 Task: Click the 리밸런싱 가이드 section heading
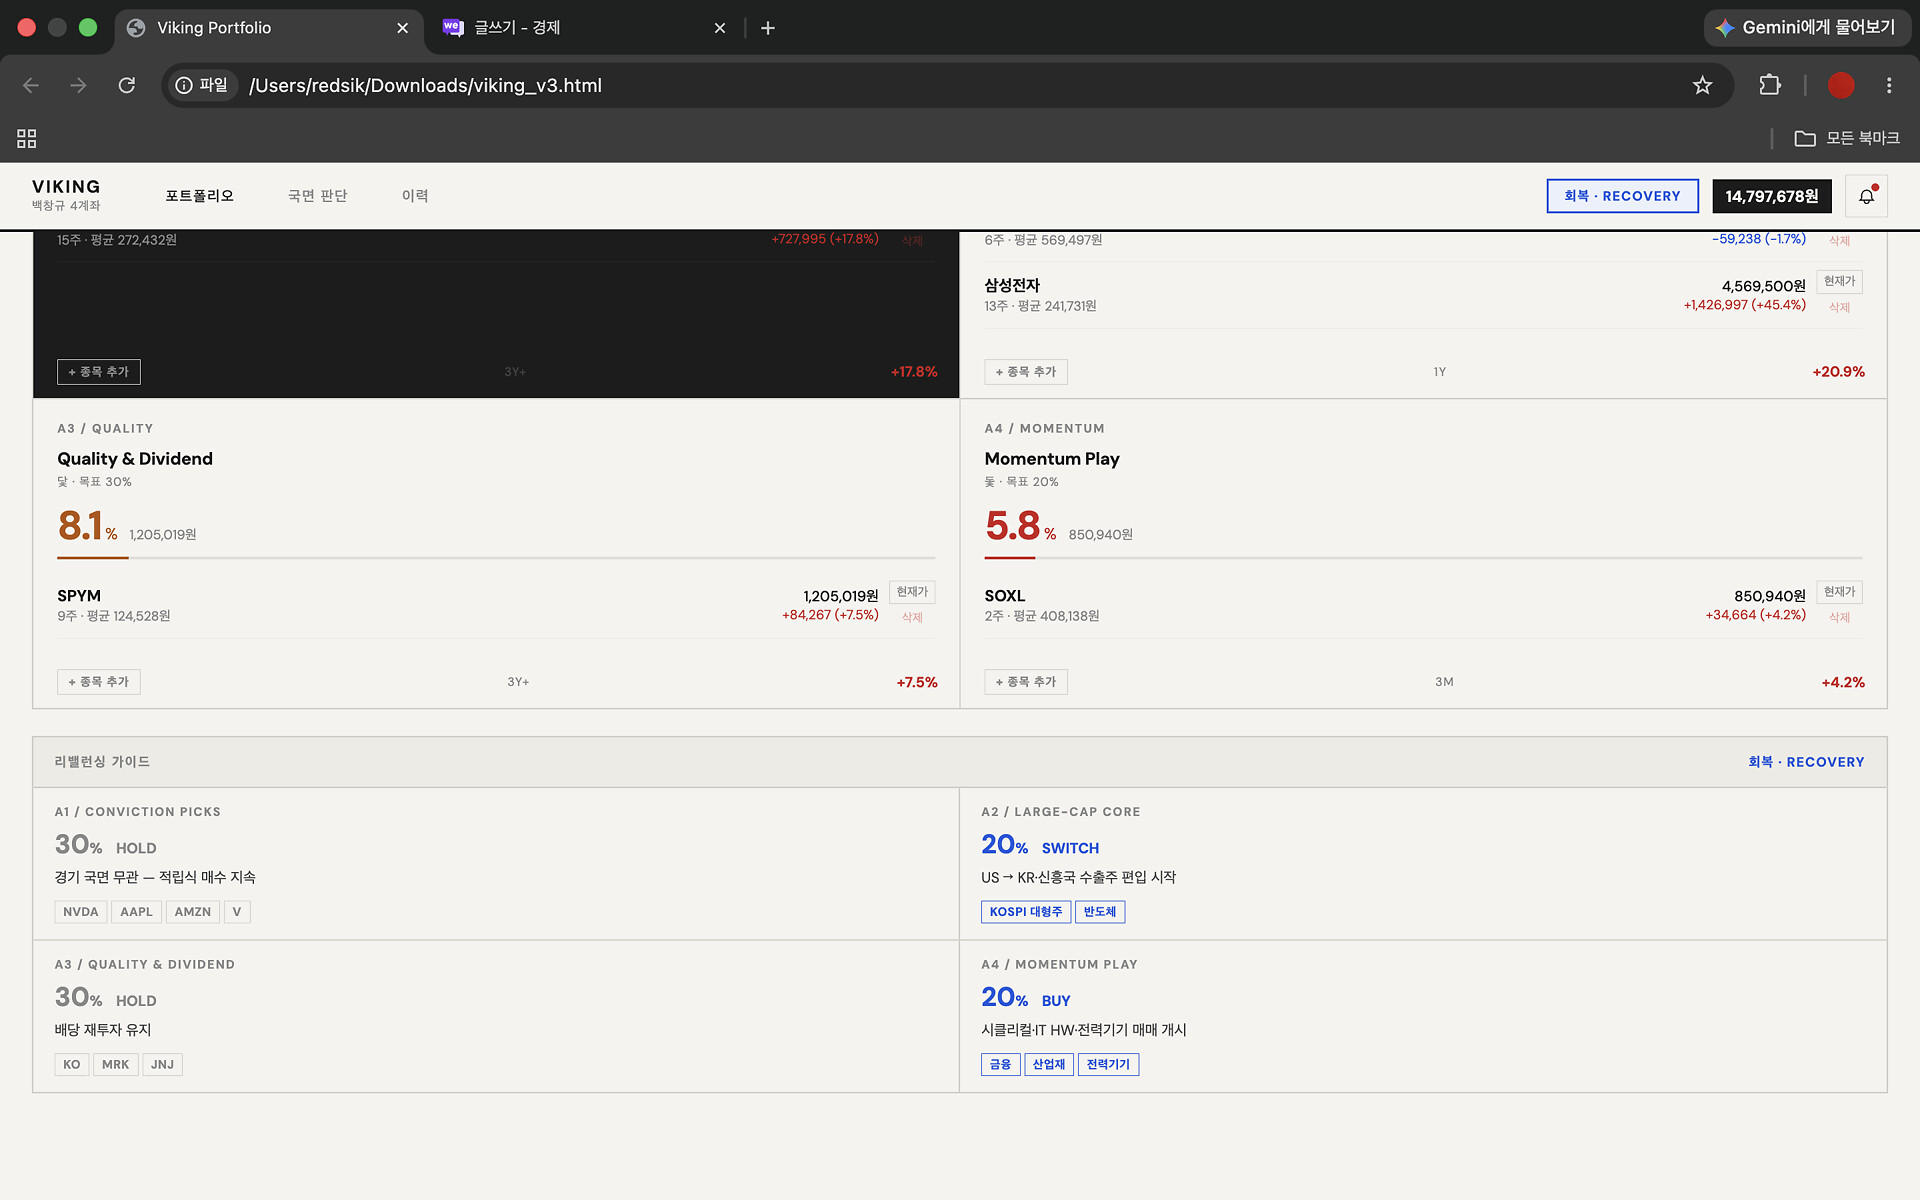click(x=102, y=762)
